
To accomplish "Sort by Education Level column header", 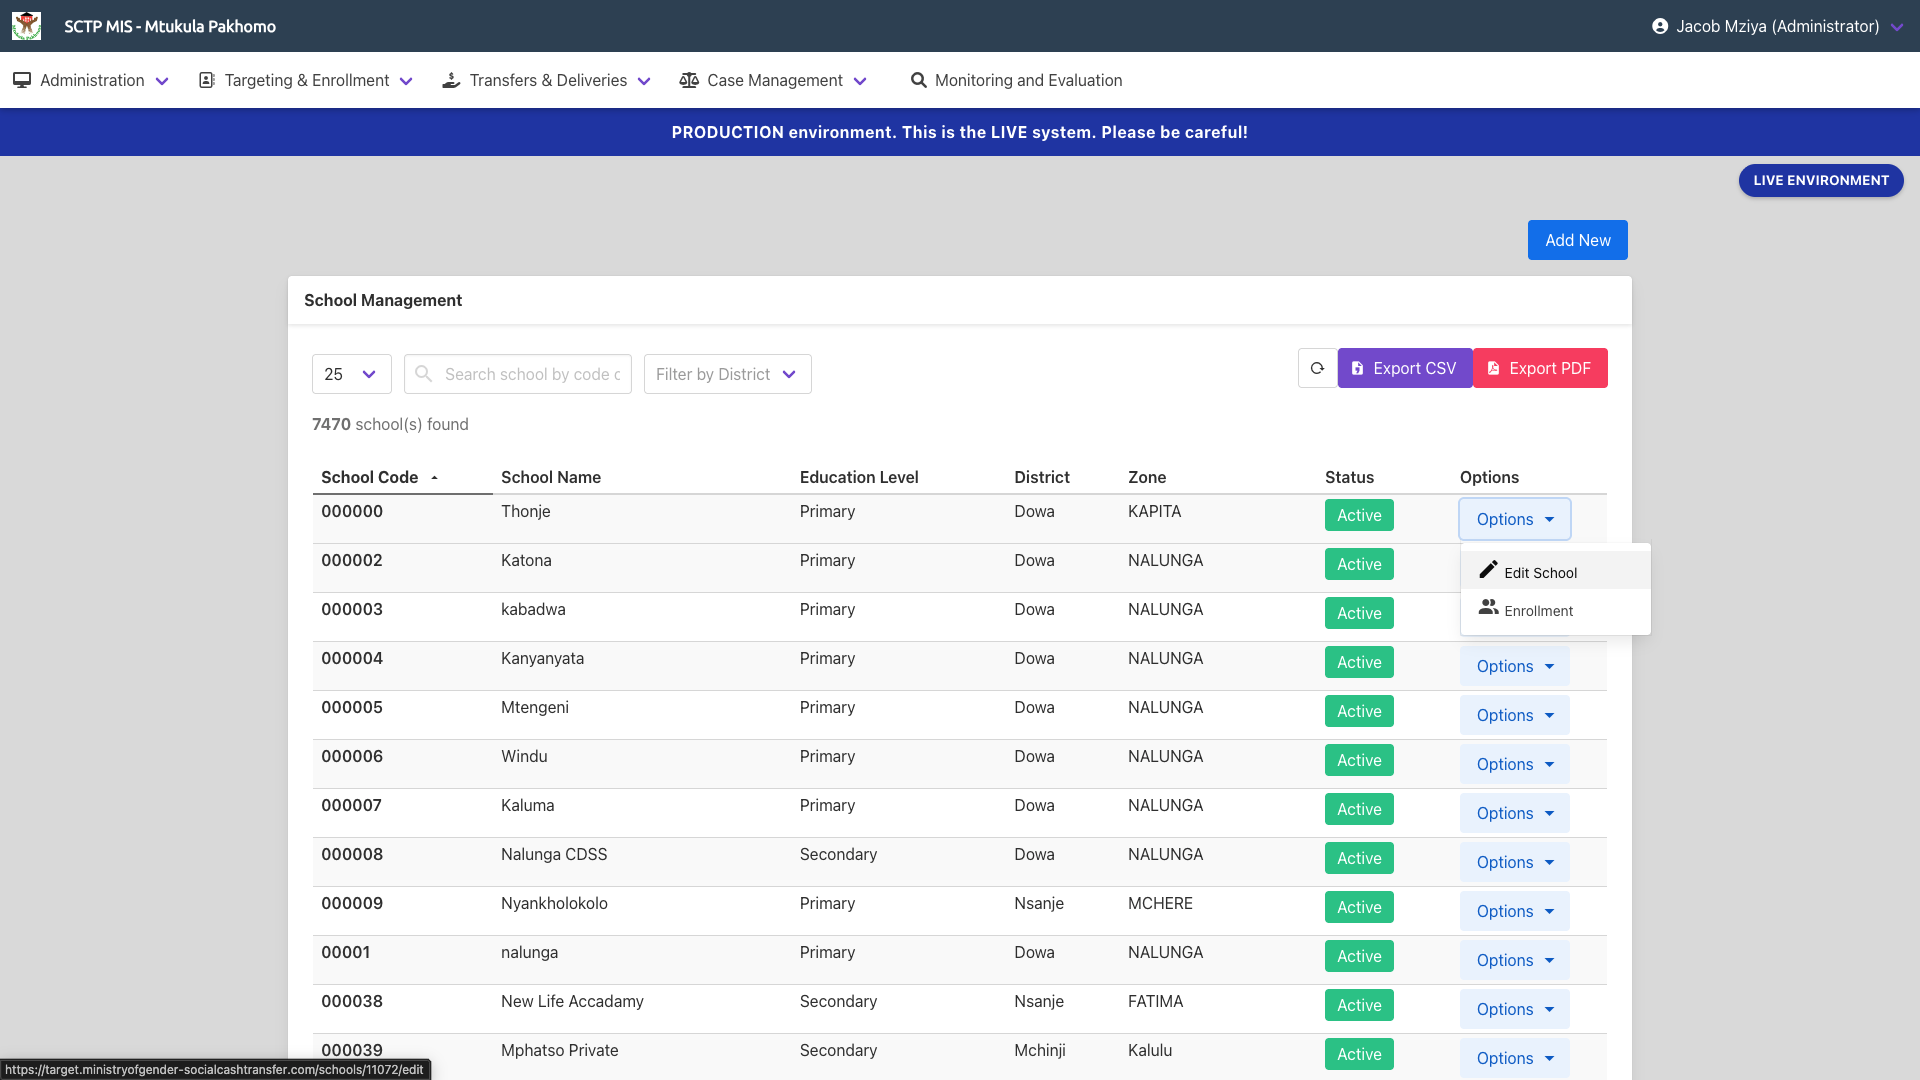I will (859, 477).
